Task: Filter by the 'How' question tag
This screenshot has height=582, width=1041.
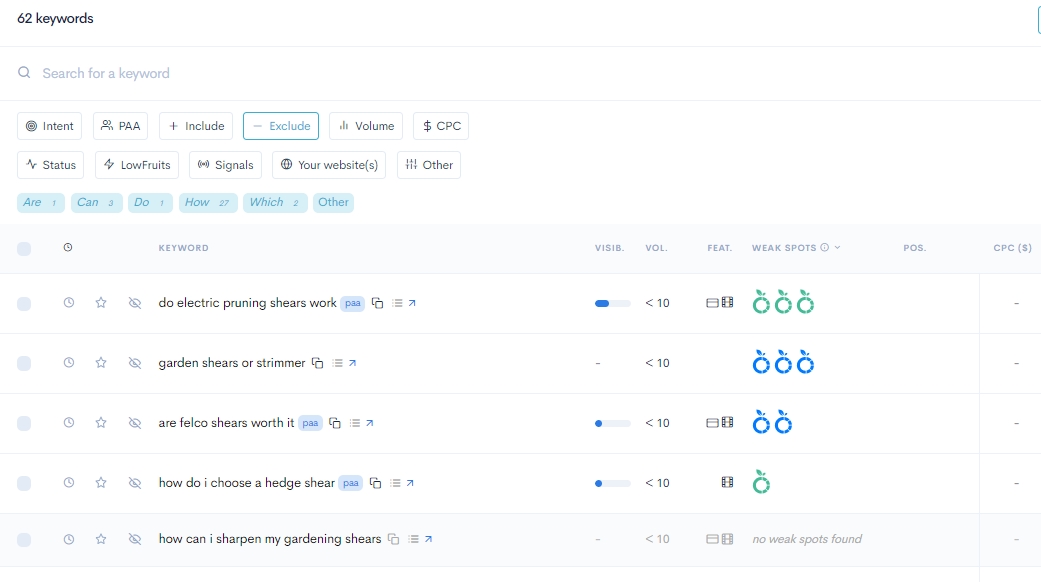Action: (x=208, y=202)
